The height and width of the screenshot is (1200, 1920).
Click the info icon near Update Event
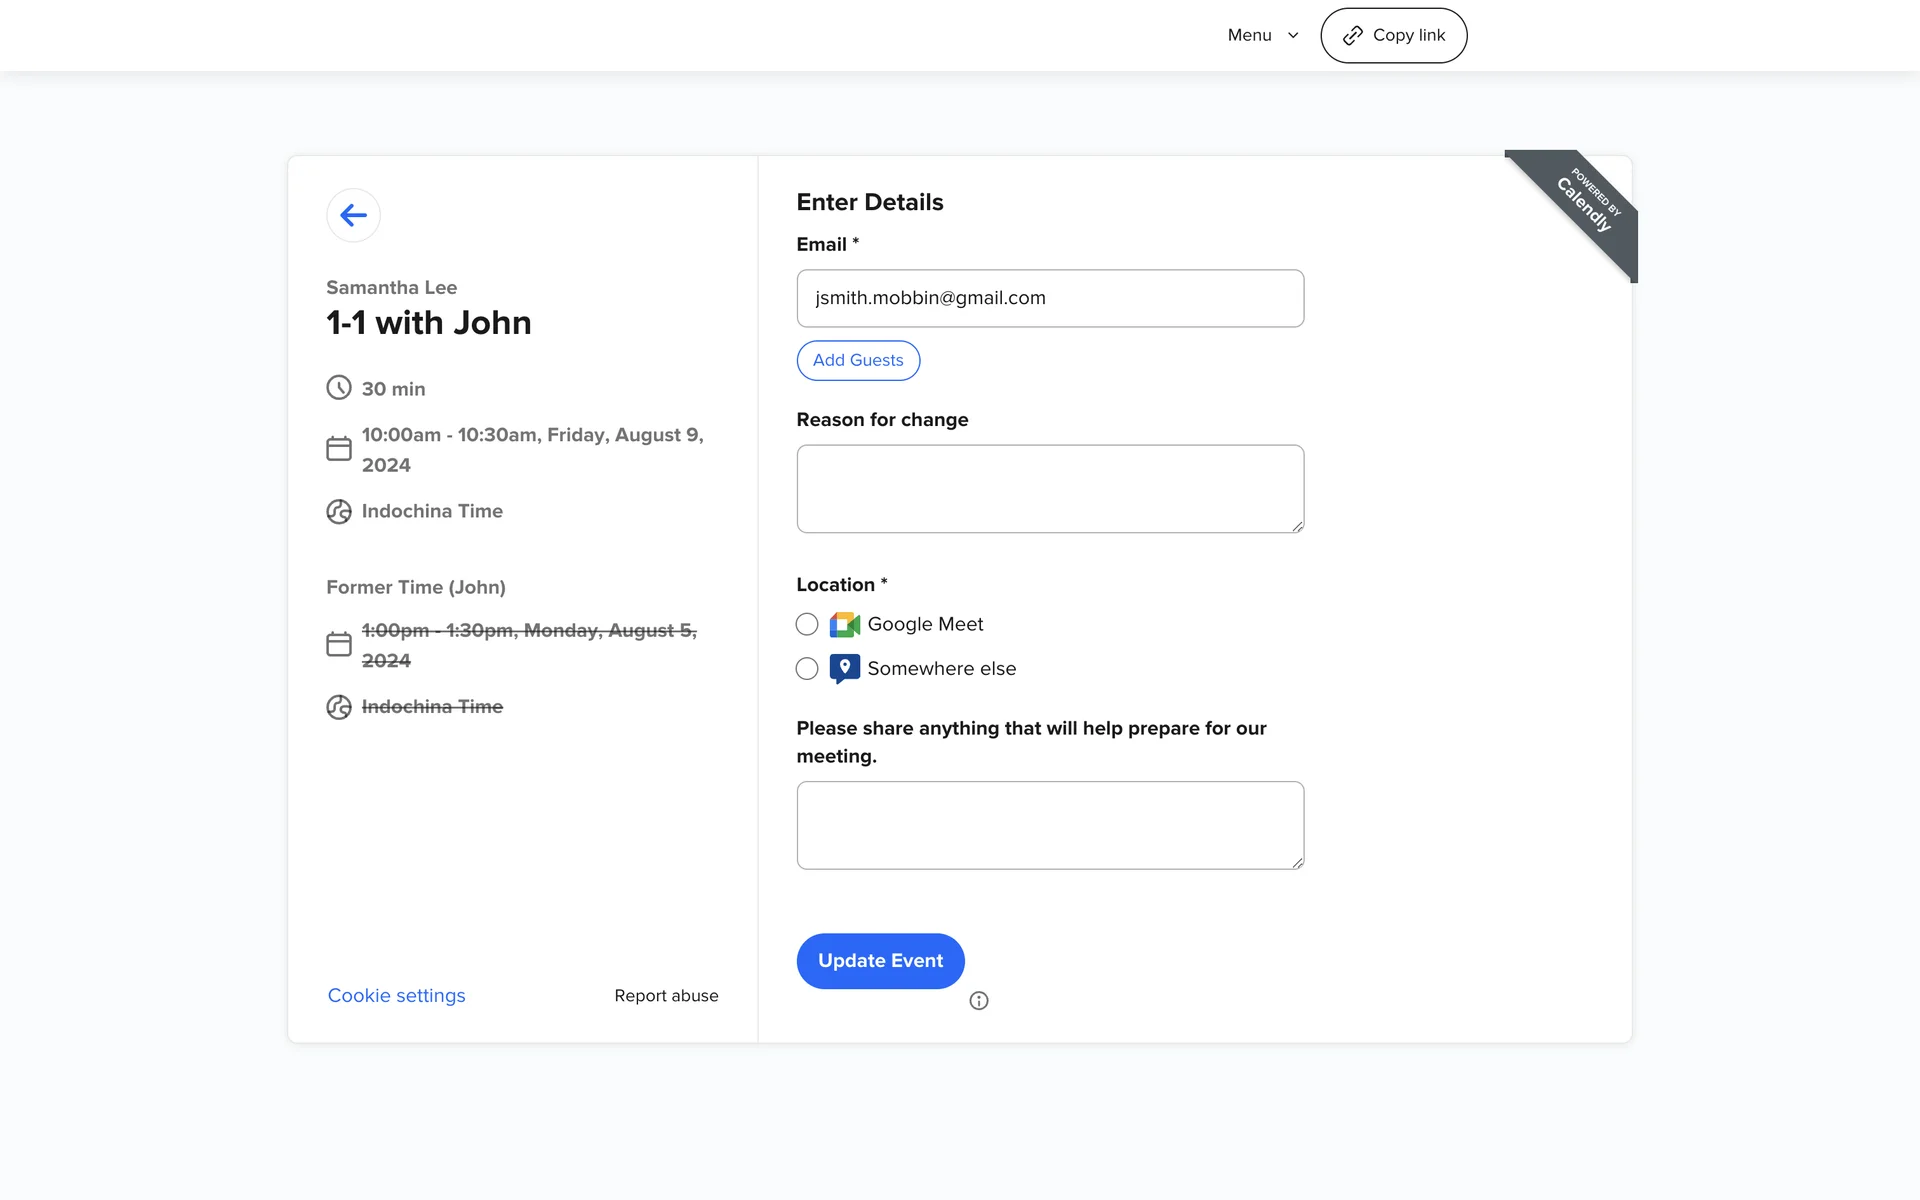click(x=979, y=1001)
